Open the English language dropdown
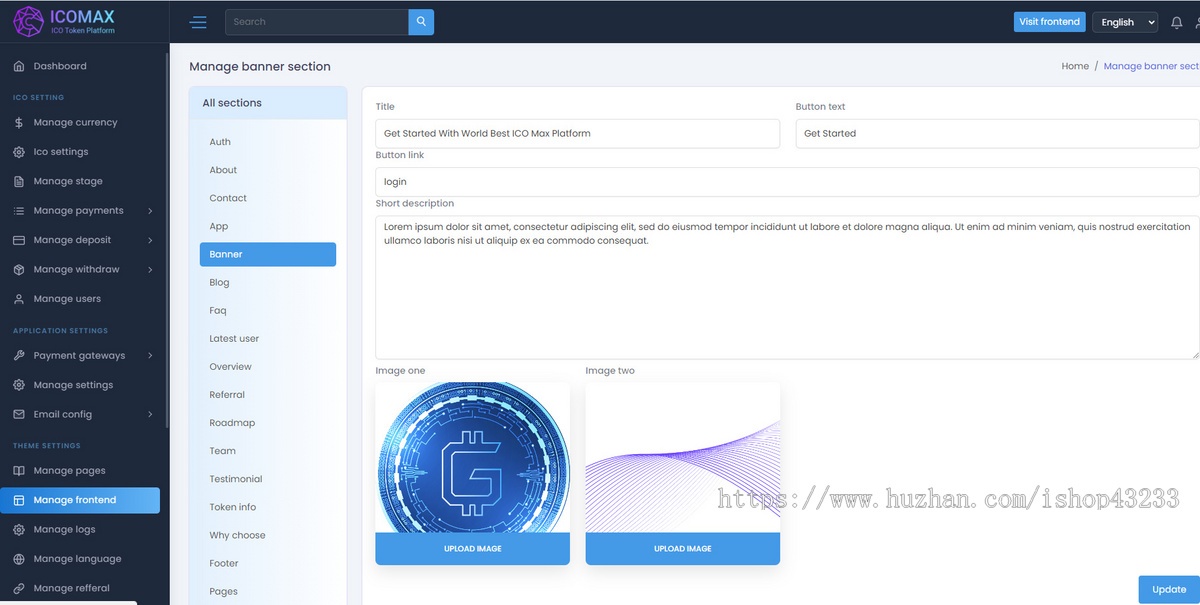Screen dimensions: 1200x605 click(1125, 22)
